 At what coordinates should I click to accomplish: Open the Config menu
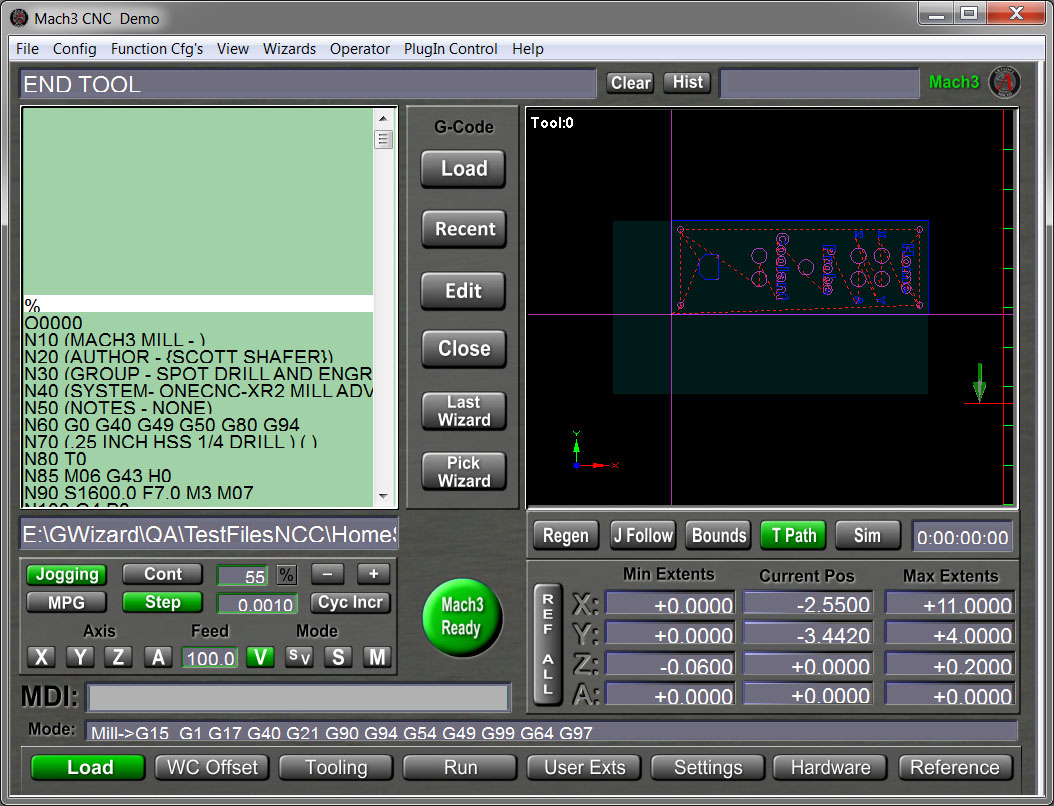(74, 48)
